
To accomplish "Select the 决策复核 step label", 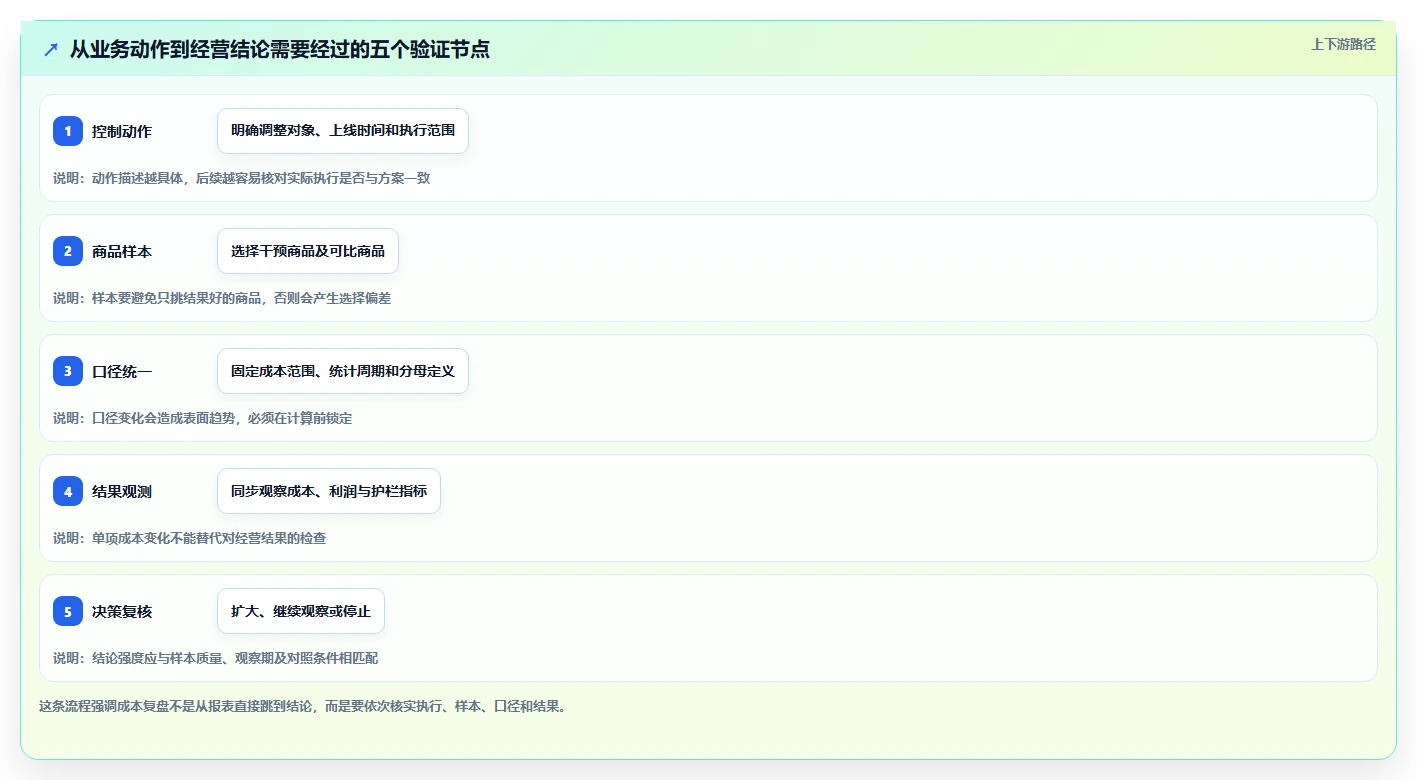I will pos(122,612).
